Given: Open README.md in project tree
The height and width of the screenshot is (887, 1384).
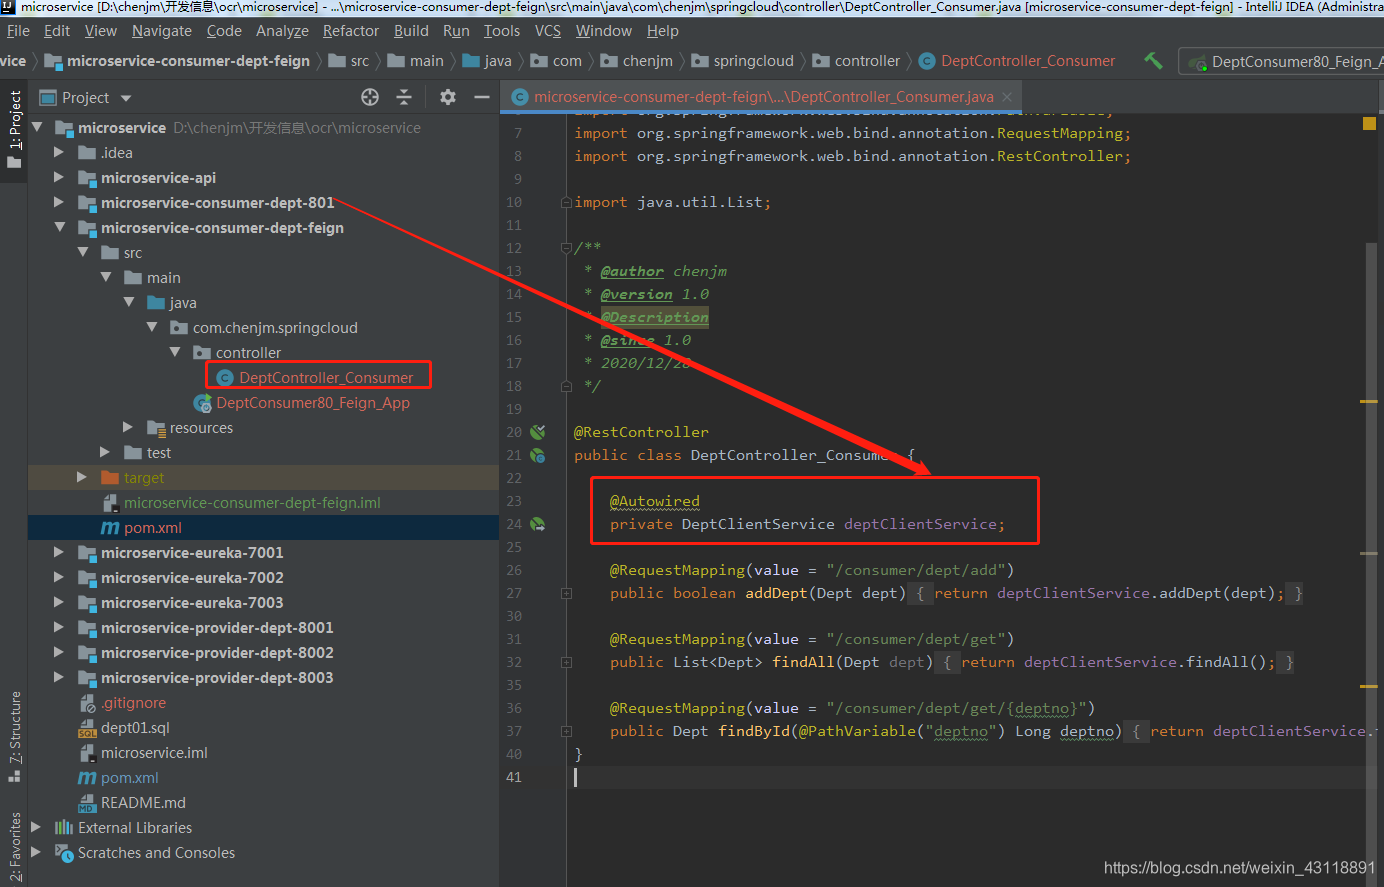Looking at the screenshot, I should (143, 803).
